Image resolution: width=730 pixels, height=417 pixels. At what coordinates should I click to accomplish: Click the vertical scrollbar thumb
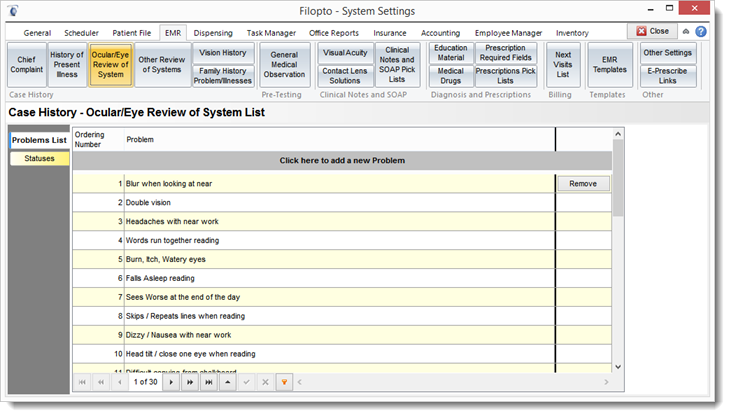(618, 178)
